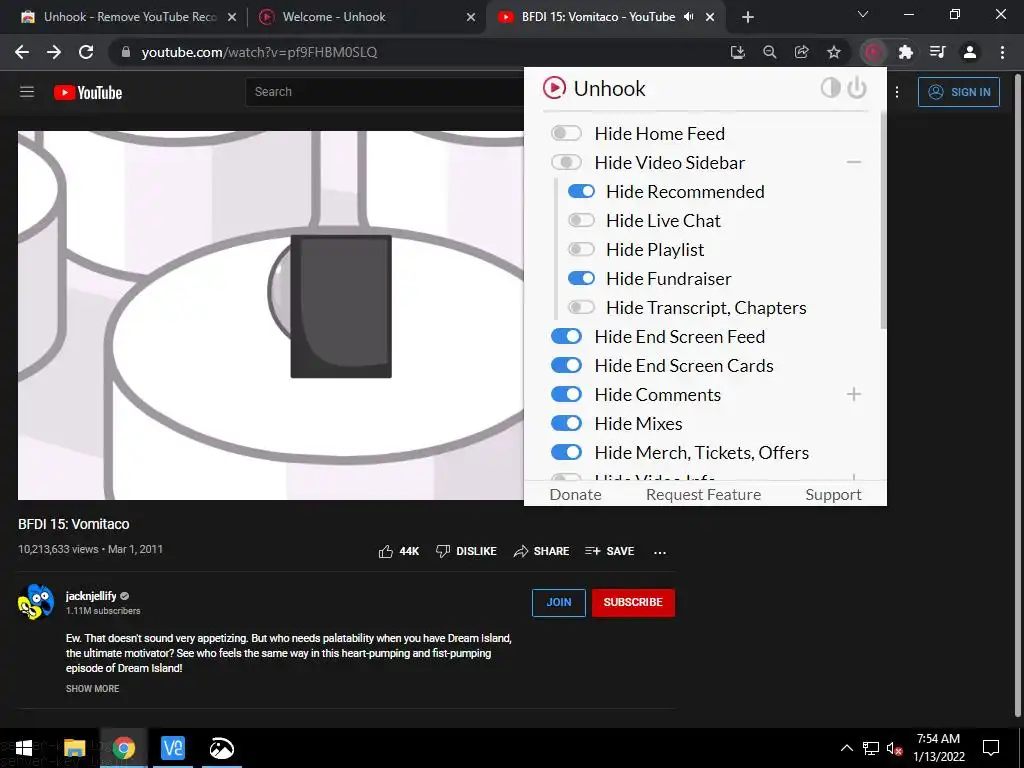The image size is (1024, 768).
Task: View site info lock icon
Action: (x=126, y=52)
